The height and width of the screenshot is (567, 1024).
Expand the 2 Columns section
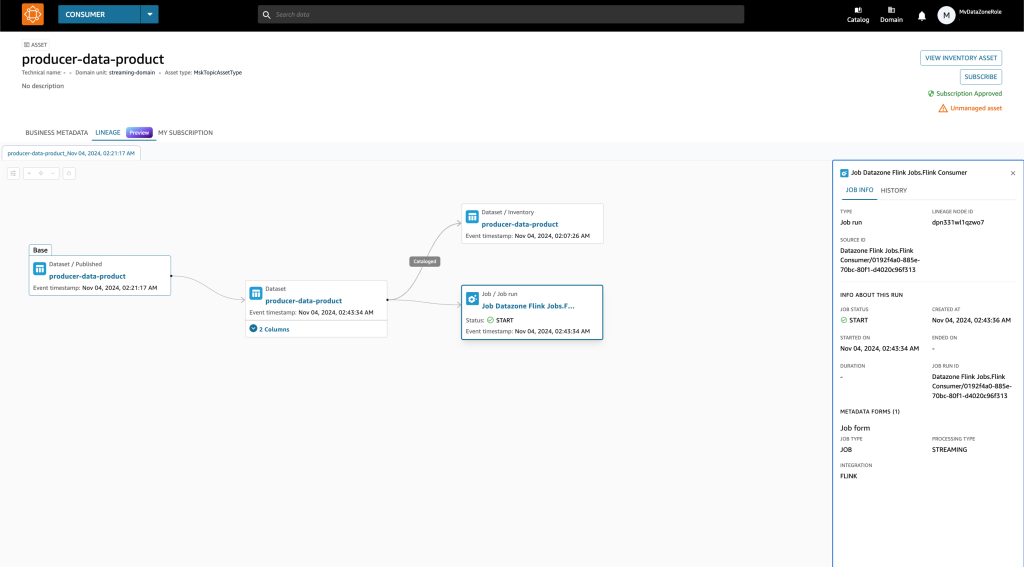[269, 329]
